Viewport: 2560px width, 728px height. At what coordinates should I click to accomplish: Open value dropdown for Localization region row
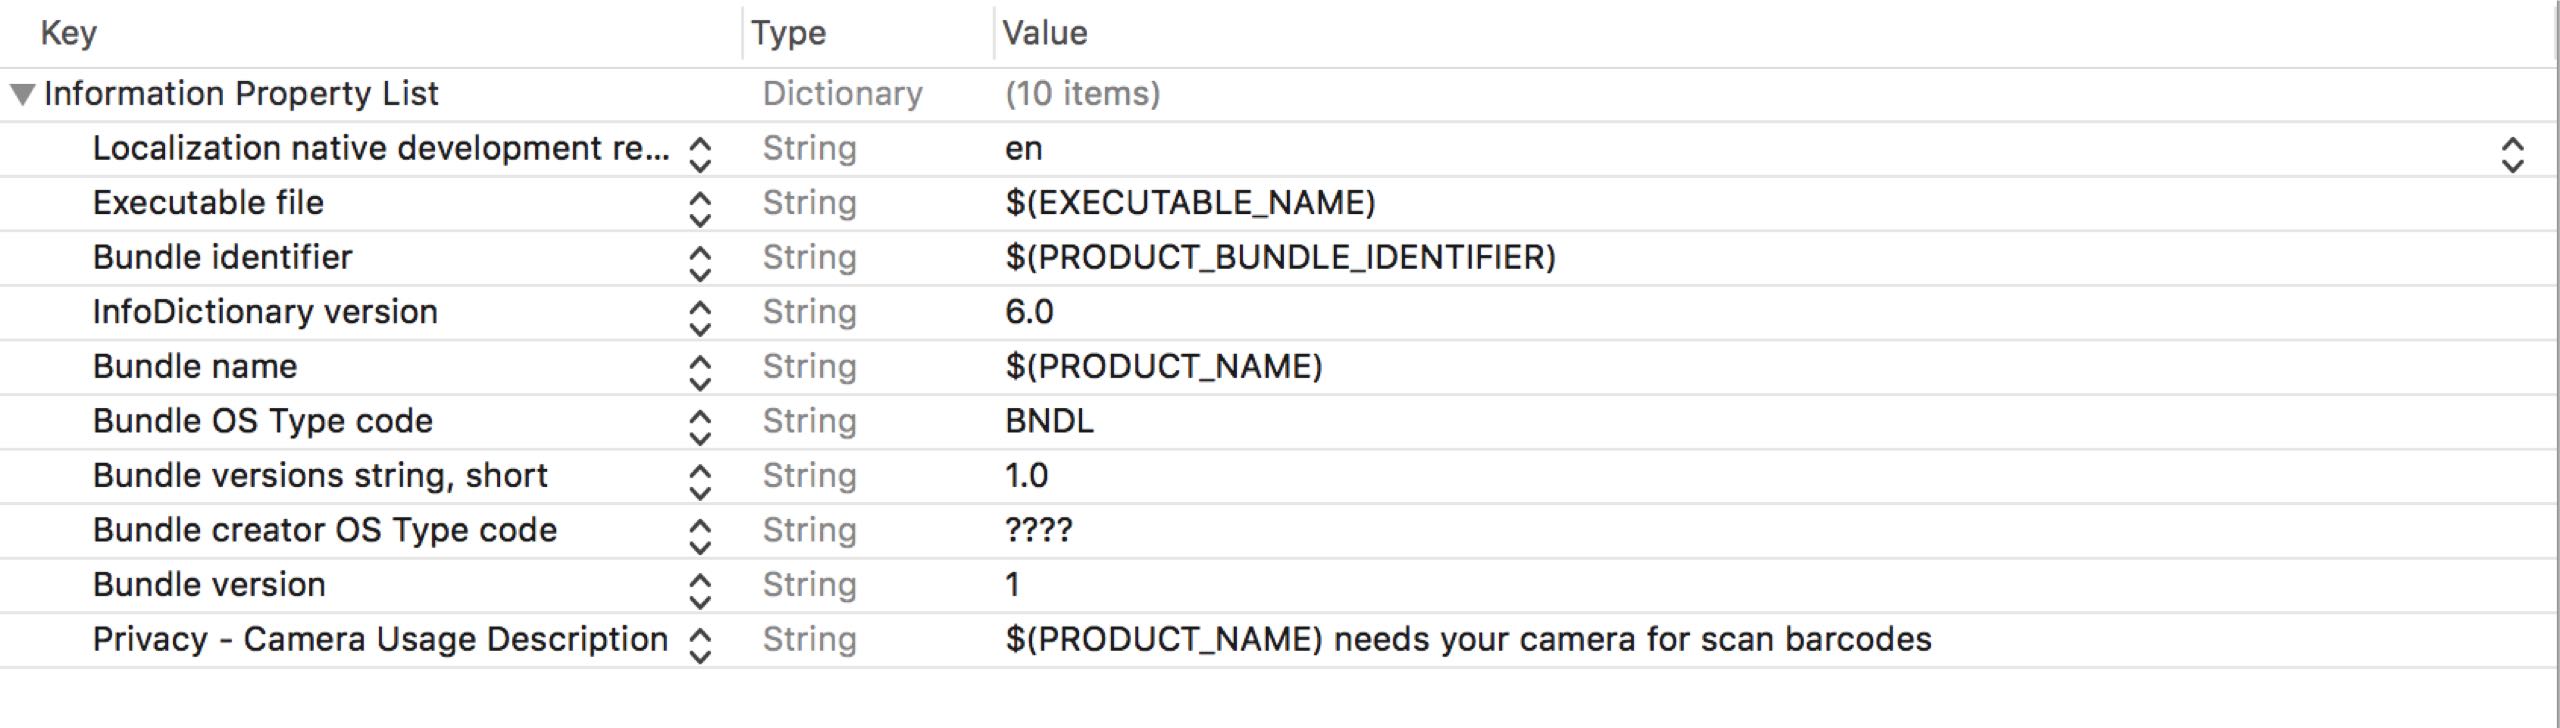(2512, 155)
